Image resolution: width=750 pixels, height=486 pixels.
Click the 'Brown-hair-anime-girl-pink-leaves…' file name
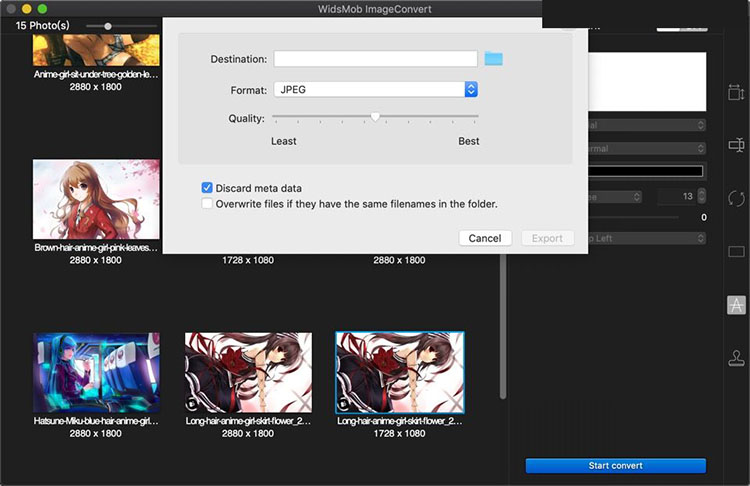(x=96, y=248)
